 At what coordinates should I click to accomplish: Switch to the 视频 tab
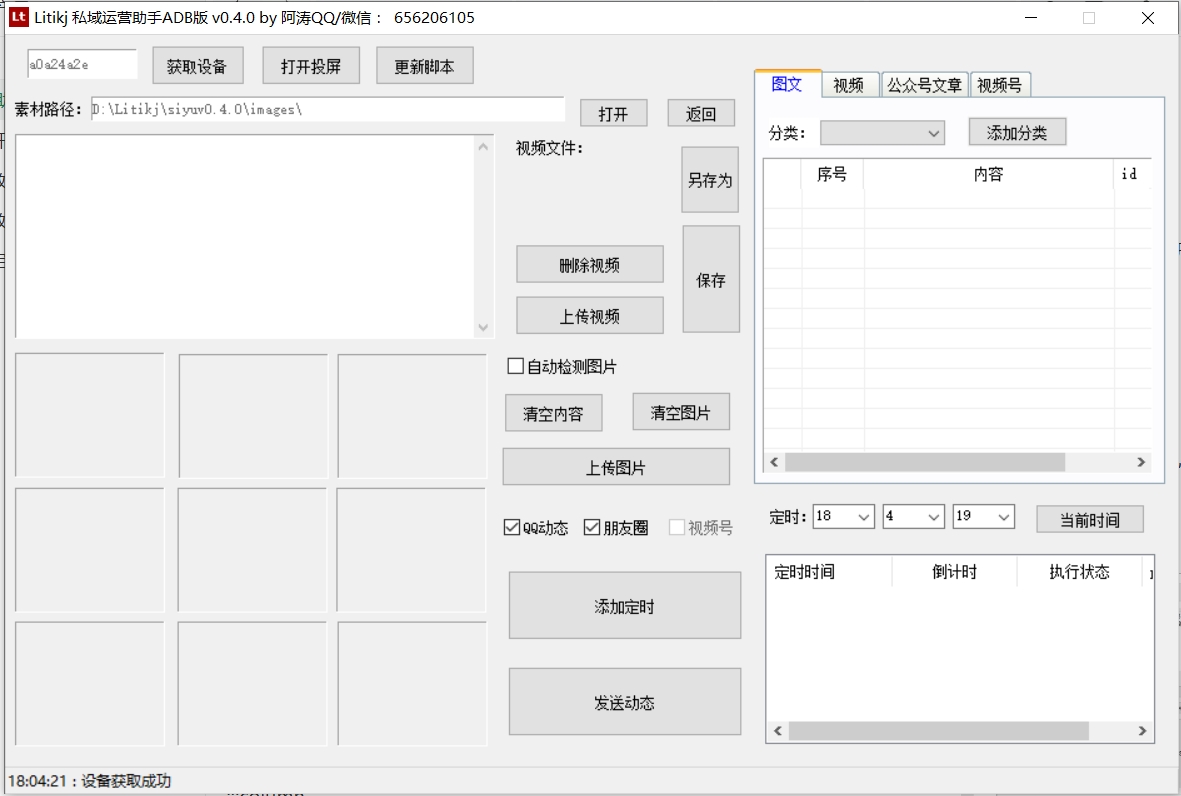[849, 84]
